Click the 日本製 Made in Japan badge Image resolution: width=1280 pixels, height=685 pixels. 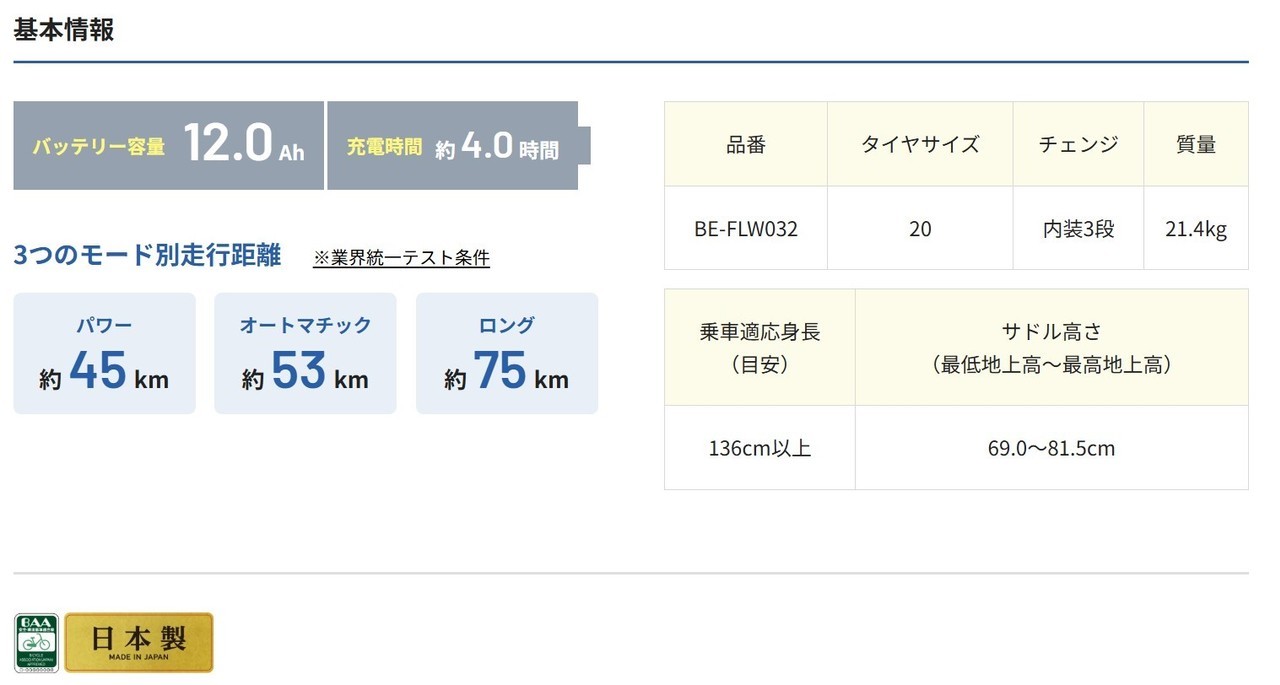(x=139, y=643)
